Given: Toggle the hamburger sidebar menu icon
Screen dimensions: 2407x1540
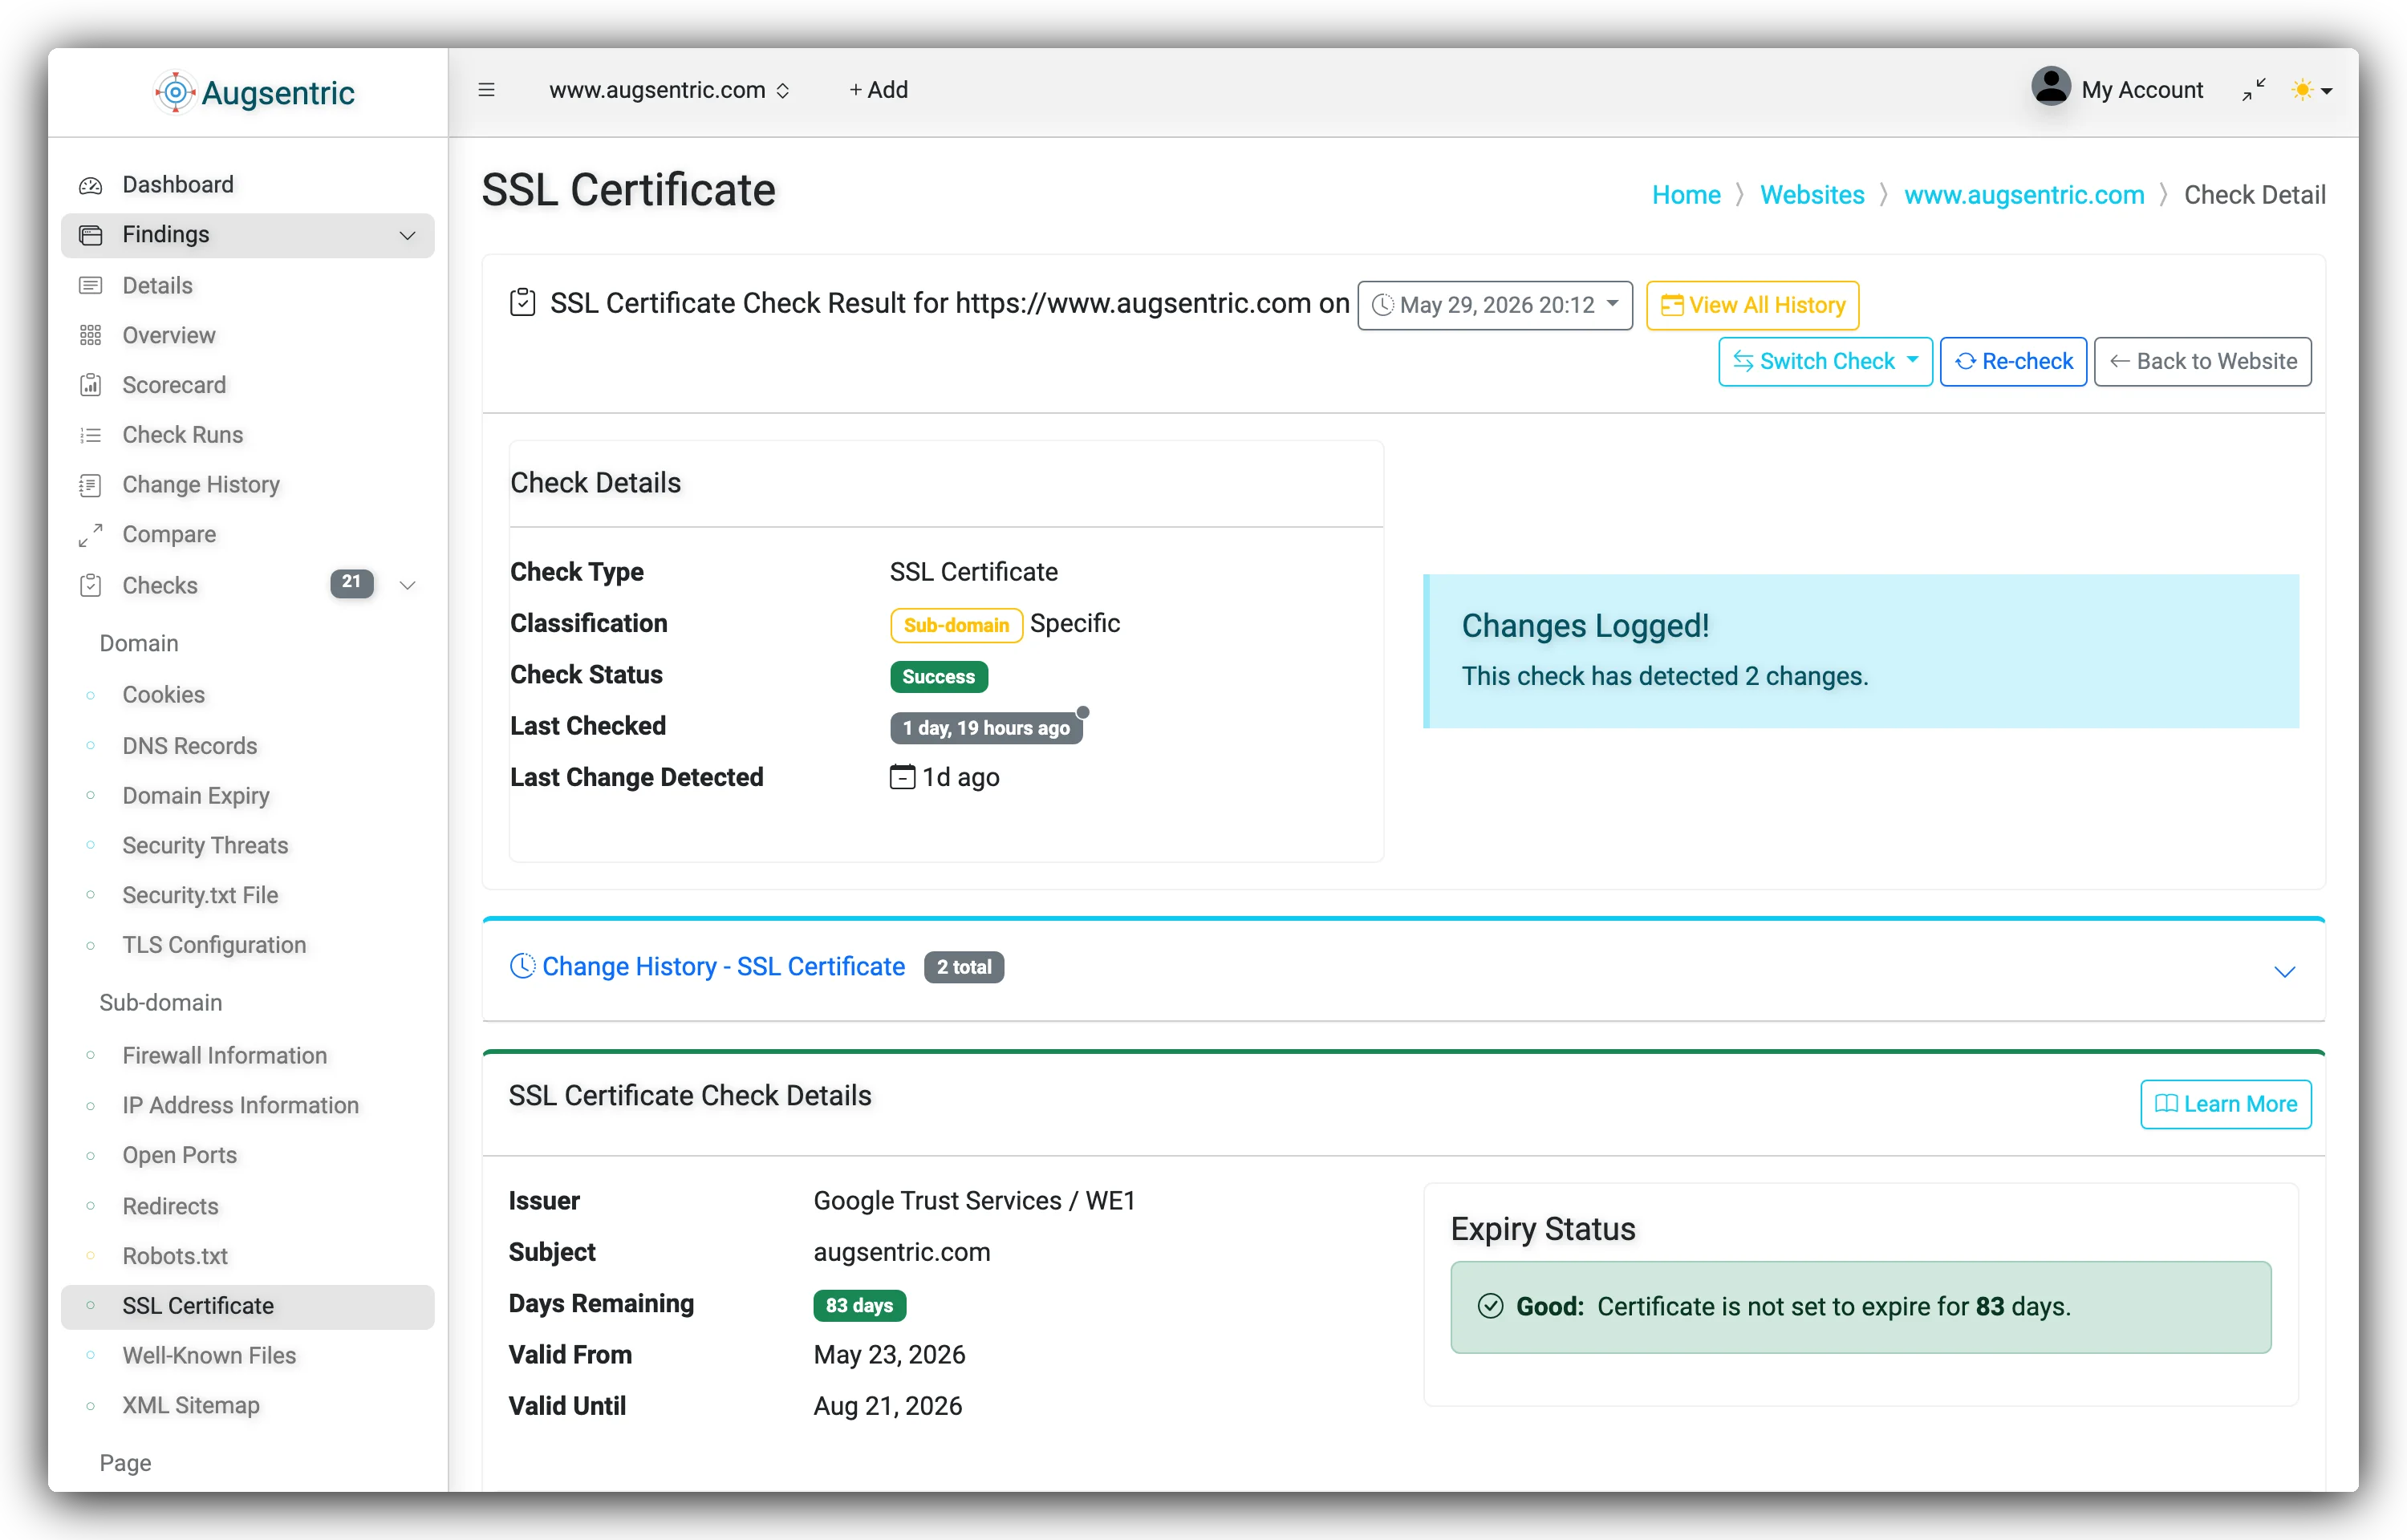Looking at the screenshot, I should click(487, 90).
